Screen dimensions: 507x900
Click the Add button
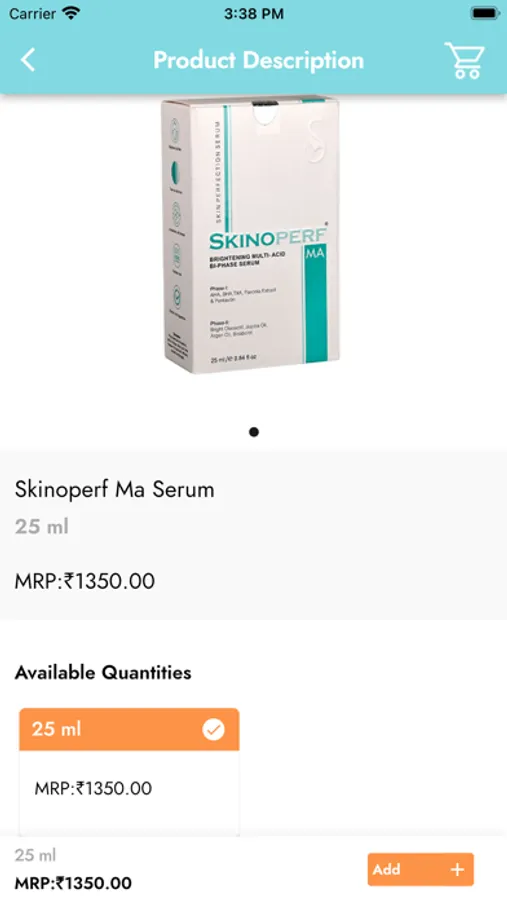(x=420, y=870)
